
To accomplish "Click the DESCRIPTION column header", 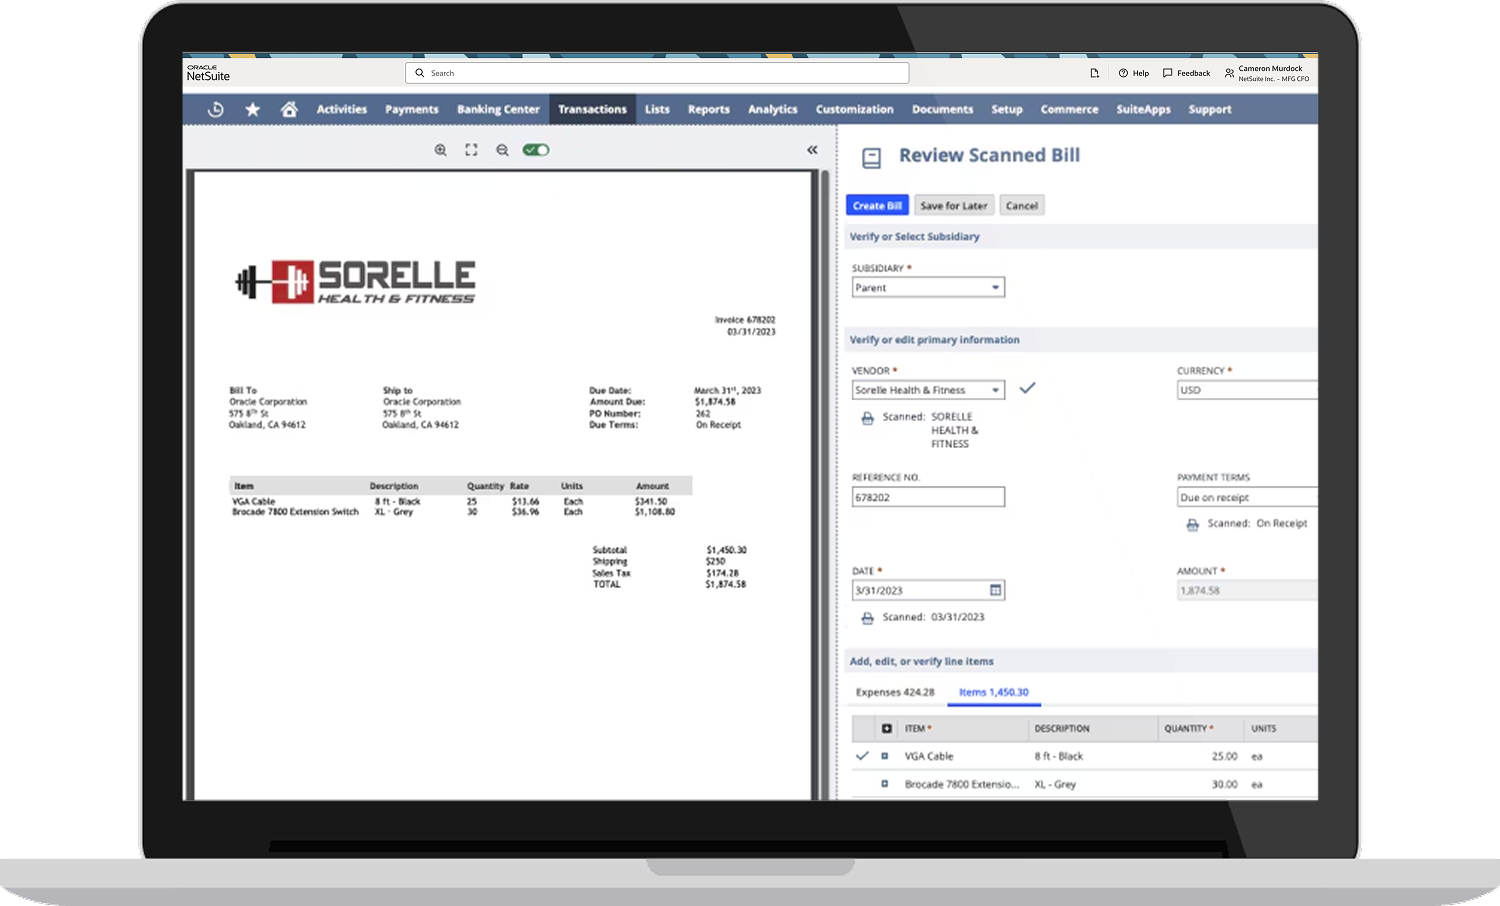I will click(x=1062, y=728).
